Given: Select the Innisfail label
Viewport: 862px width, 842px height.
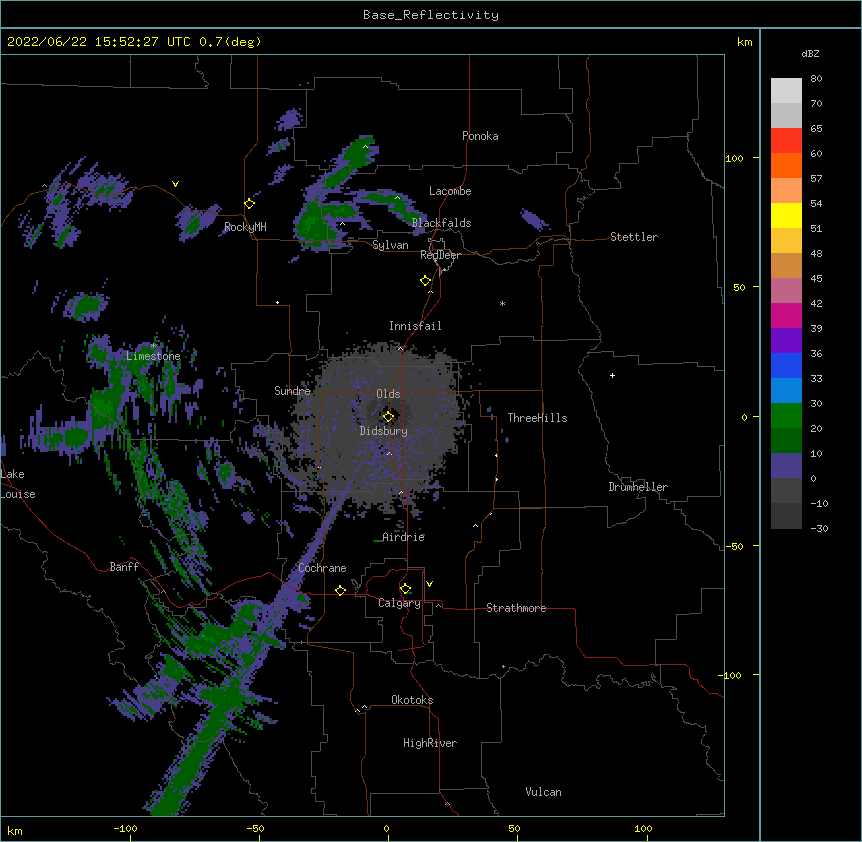Looking at the screenshot, I should click(415, 326).
